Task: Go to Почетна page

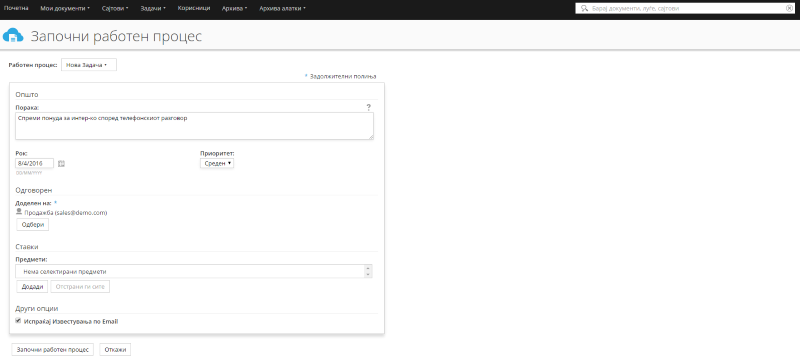Action: pos(16,8)
